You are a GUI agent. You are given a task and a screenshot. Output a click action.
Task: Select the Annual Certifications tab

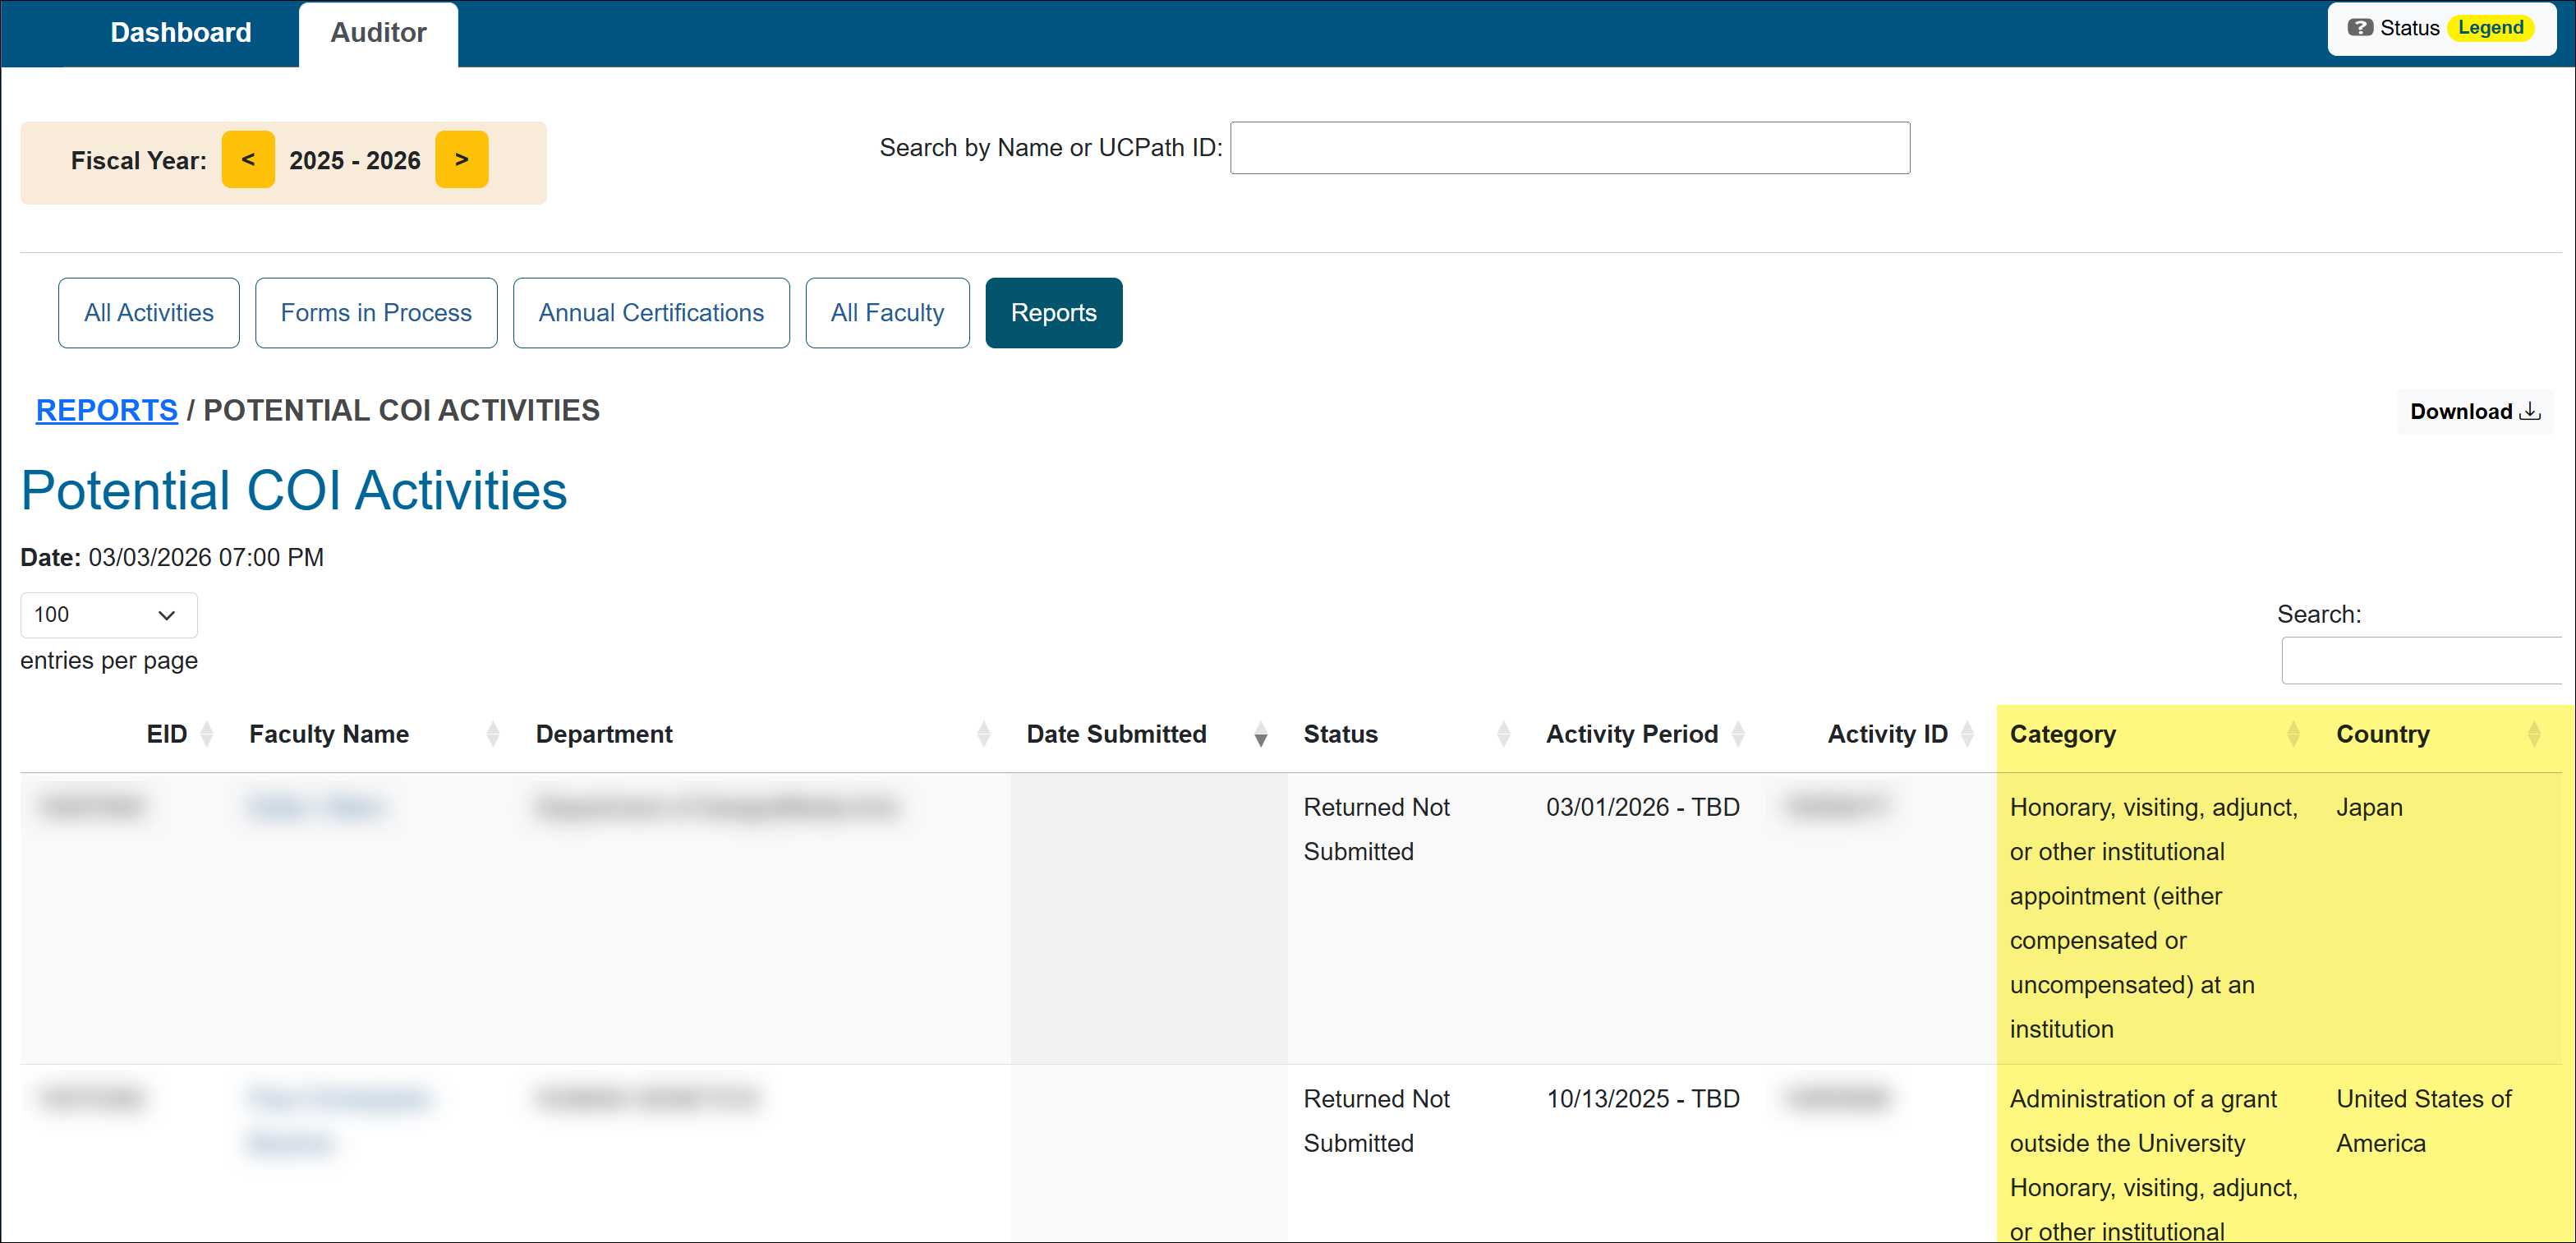pyautogui.click(x=651, y=313)
